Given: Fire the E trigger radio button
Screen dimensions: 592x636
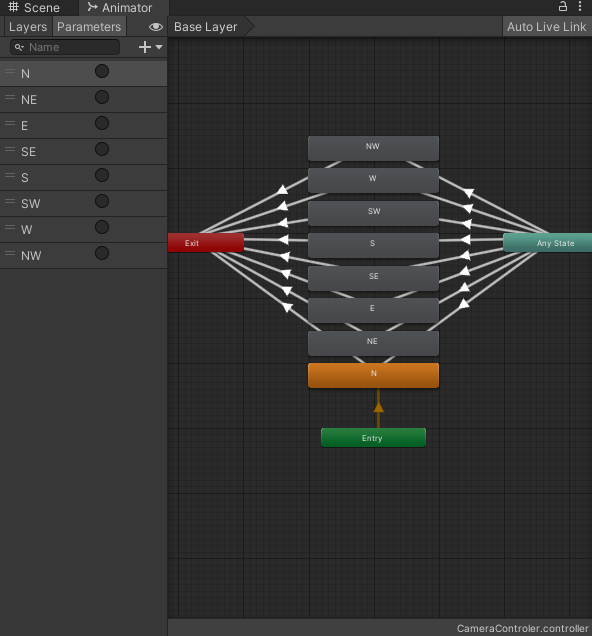Looking at the screenshot, I should [x=102, y=123].
